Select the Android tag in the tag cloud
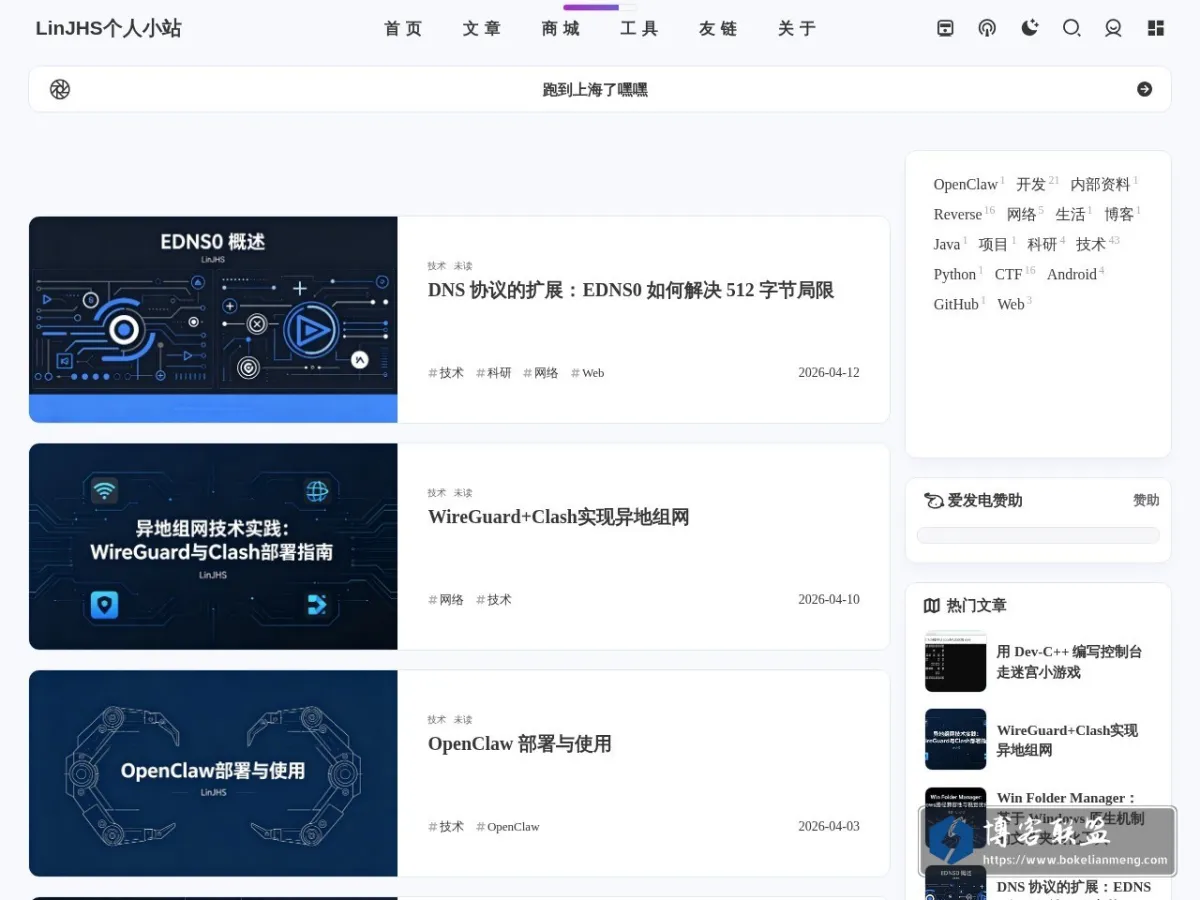1200x900 pixels. click(1075, 274)
